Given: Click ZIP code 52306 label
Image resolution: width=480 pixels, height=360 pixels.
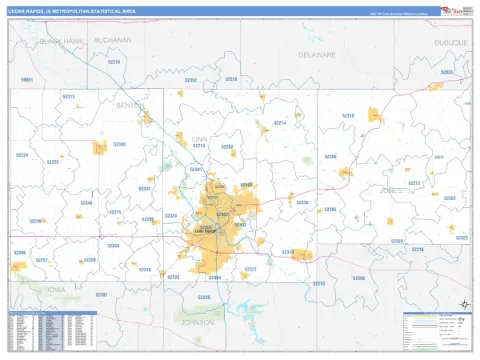Looking at the screenshot, I should (359, 278).
